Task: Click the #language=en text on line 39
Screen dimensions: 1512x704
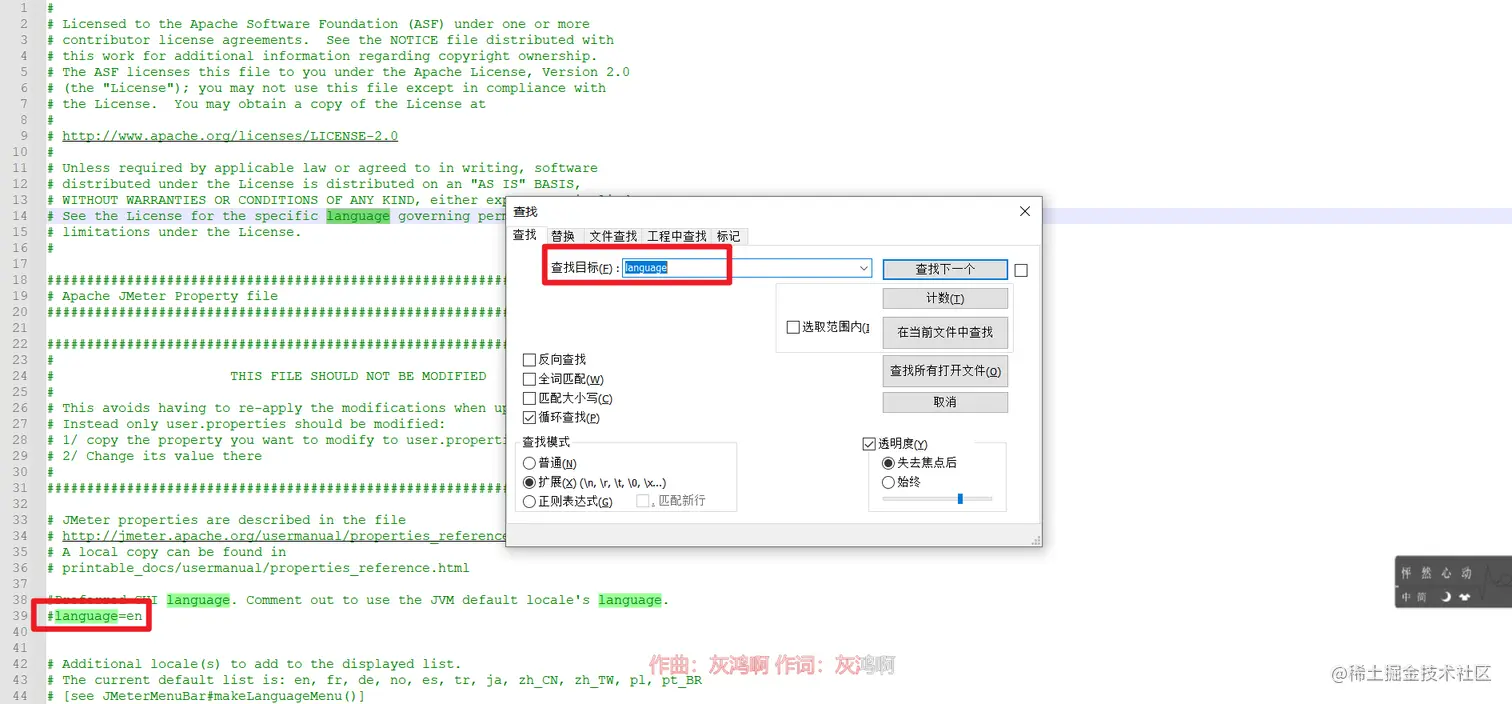Action: (x=94, y=616)
